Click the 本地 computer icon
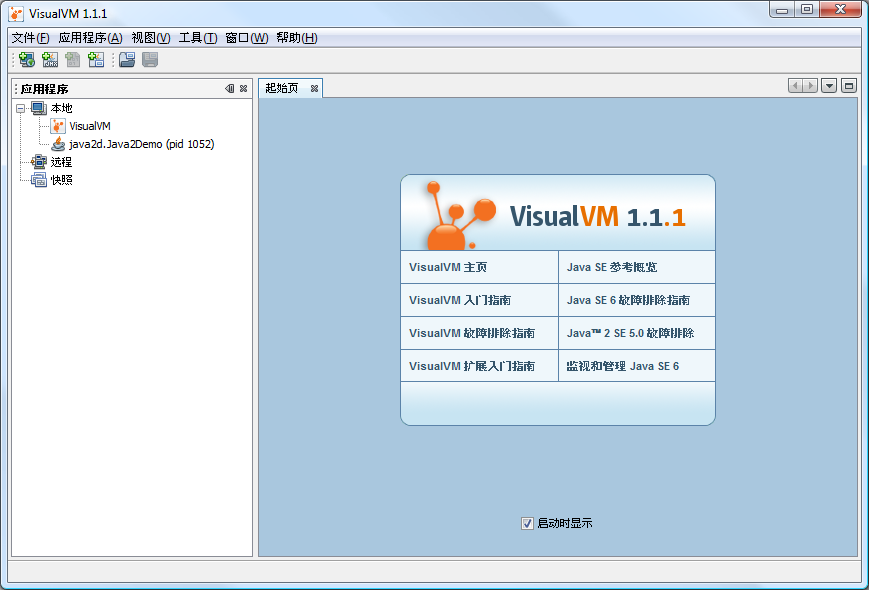The image size is (869, 590). (39, 108)
